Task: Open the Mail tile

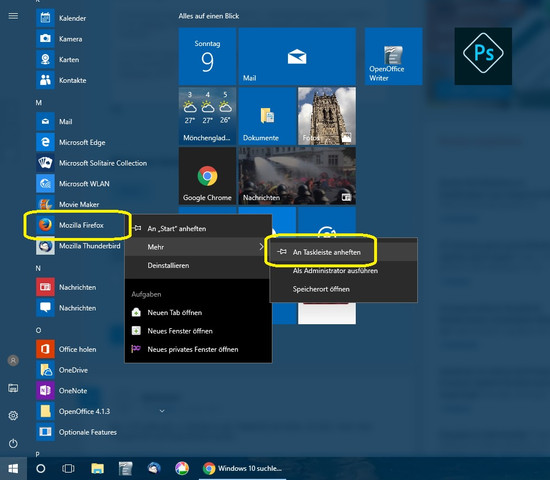Action: coord(297,56)
